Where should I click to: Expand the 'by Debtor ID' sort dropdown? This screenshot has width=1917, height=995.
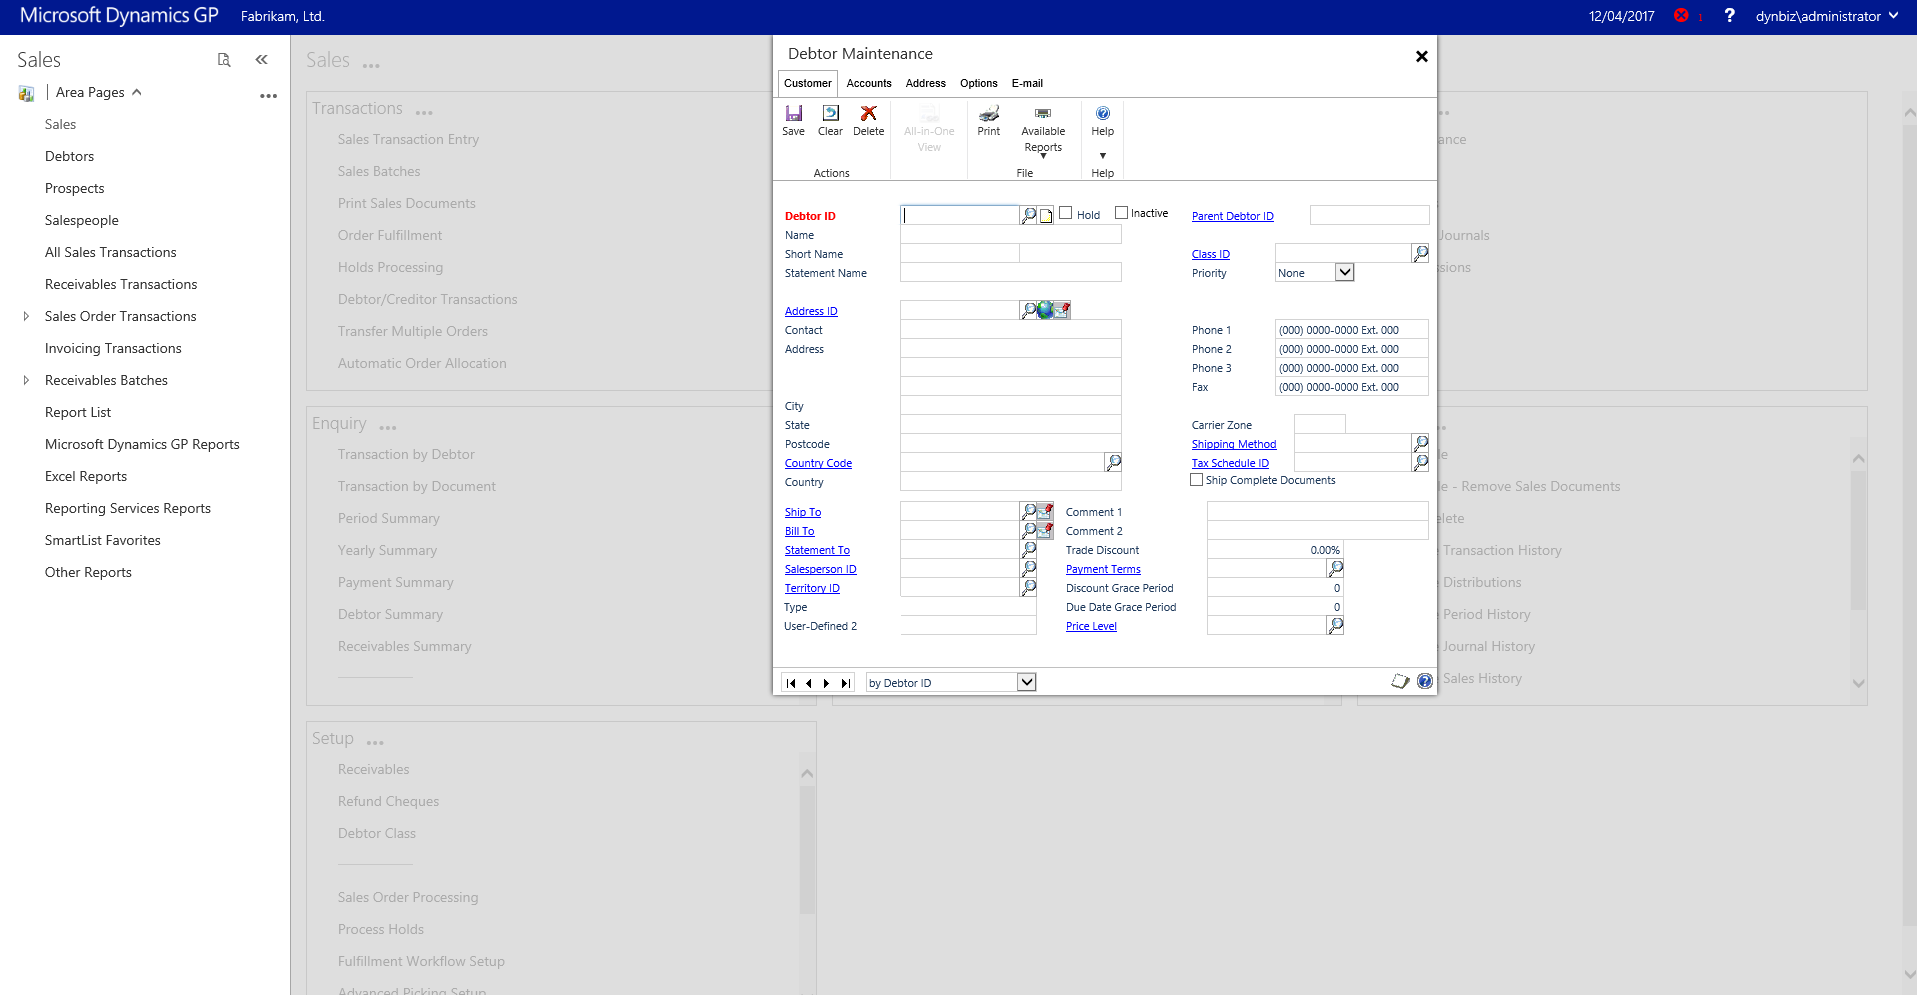(1026, 682)
